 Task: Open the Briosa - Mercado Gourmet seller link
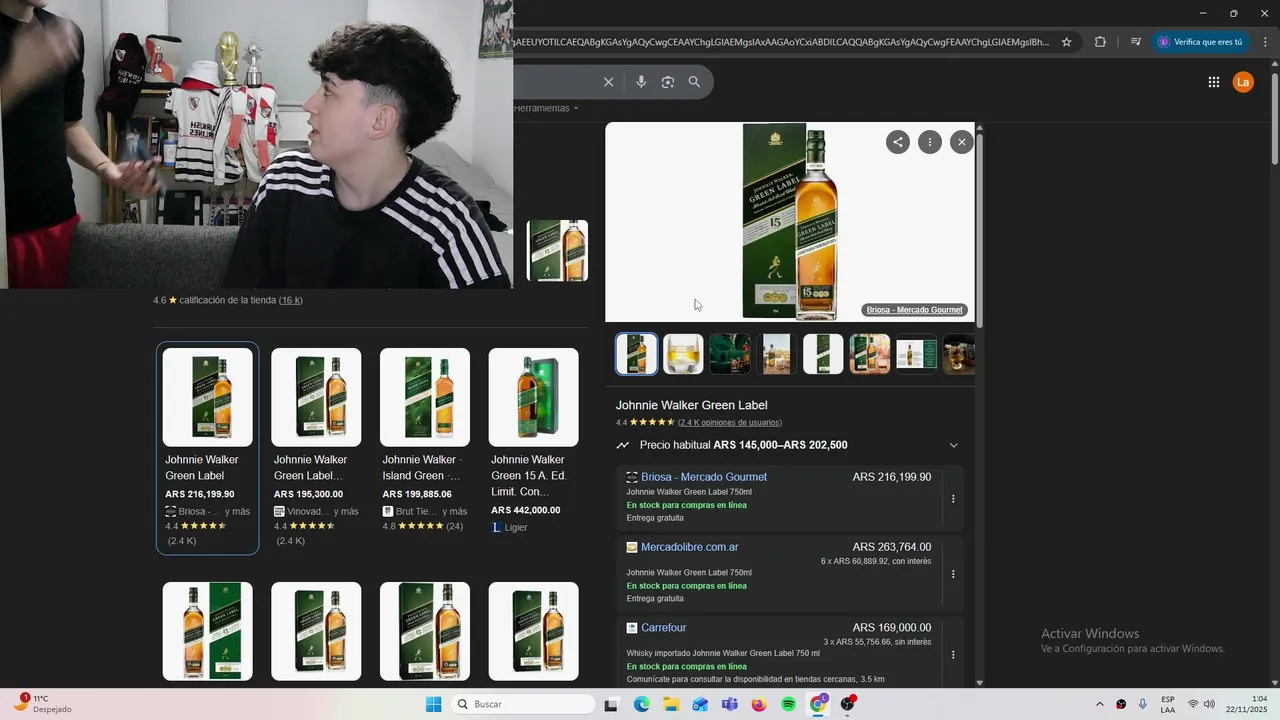(x=704, y=477)
